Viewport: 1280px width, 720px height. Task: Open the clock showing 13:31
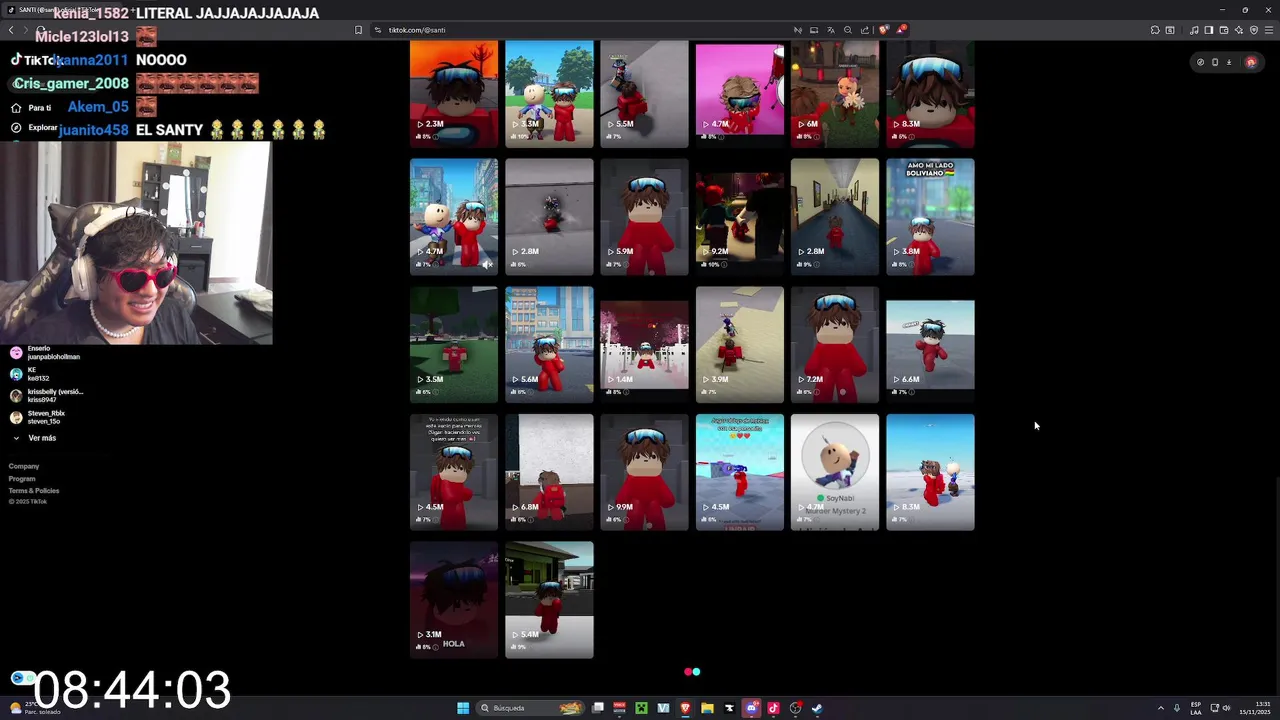[1255, 708]
